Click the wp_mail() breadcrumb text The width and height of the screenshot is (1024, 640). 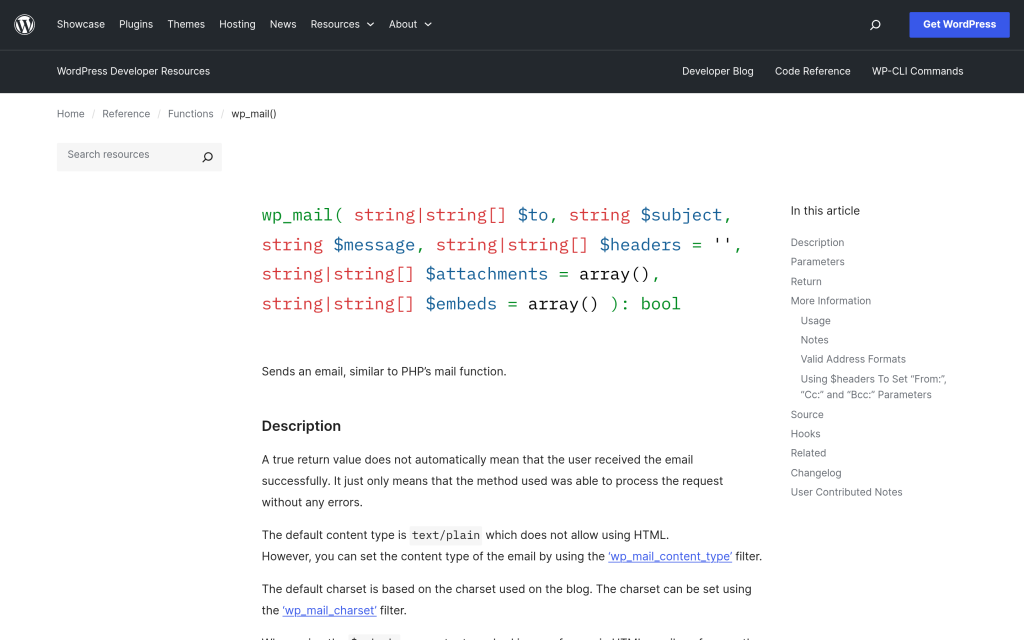(x=253, y=114)
